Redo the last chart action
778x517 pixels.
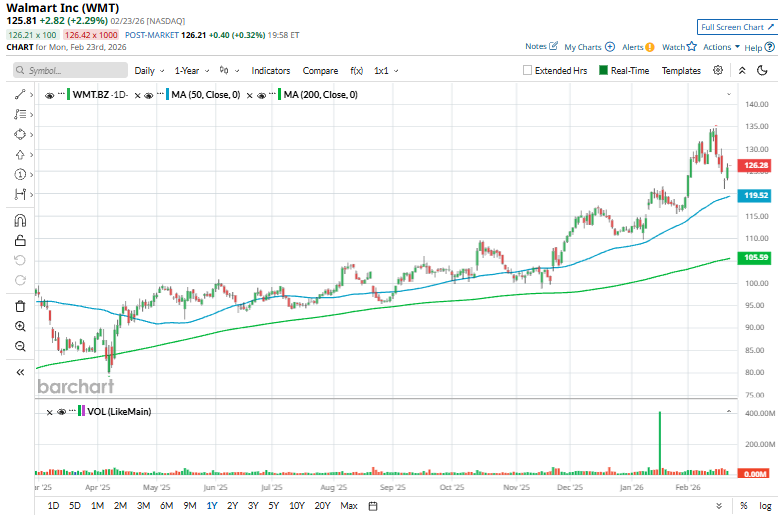click(x=20, y=280)
